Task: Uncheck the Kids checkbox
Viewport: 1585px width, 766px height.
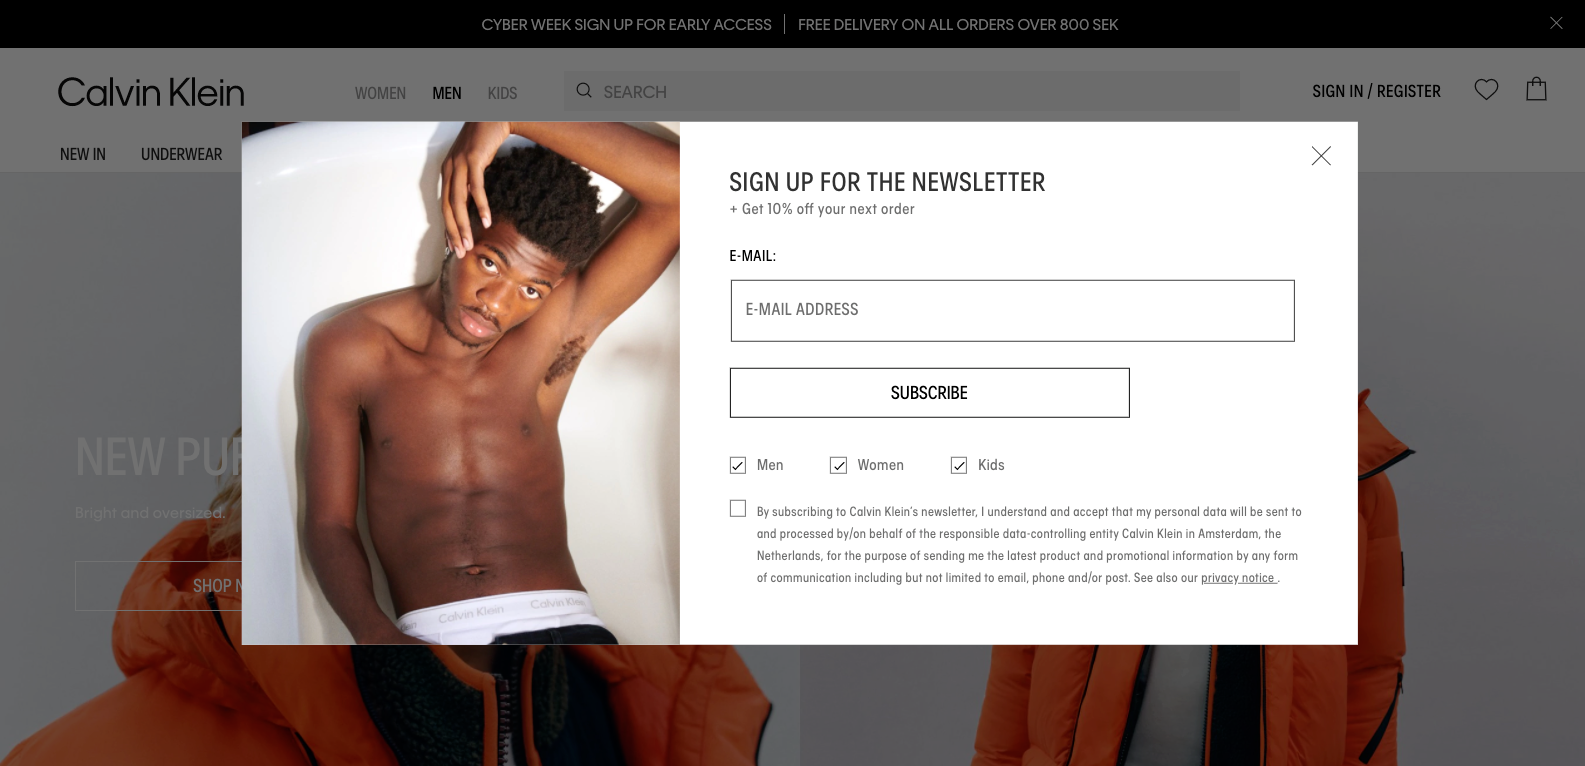Action: 959,465
